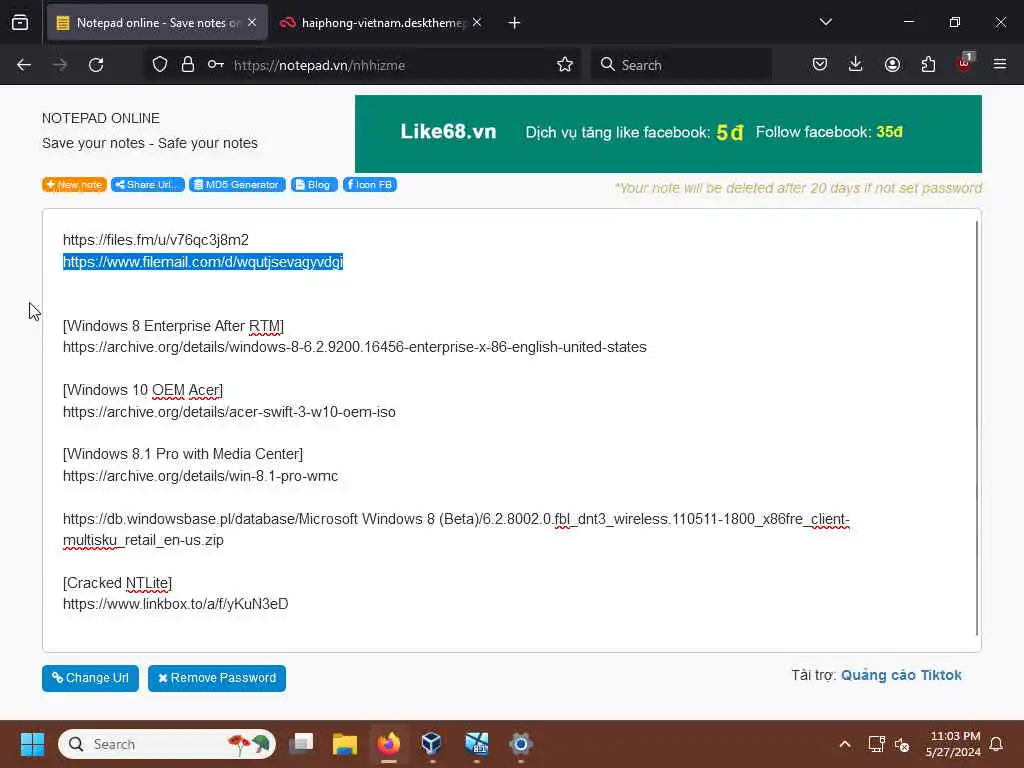Screen dimensions: 1024x768
Task: Open the list all tabs dropdown
Action: coord(825,23)
